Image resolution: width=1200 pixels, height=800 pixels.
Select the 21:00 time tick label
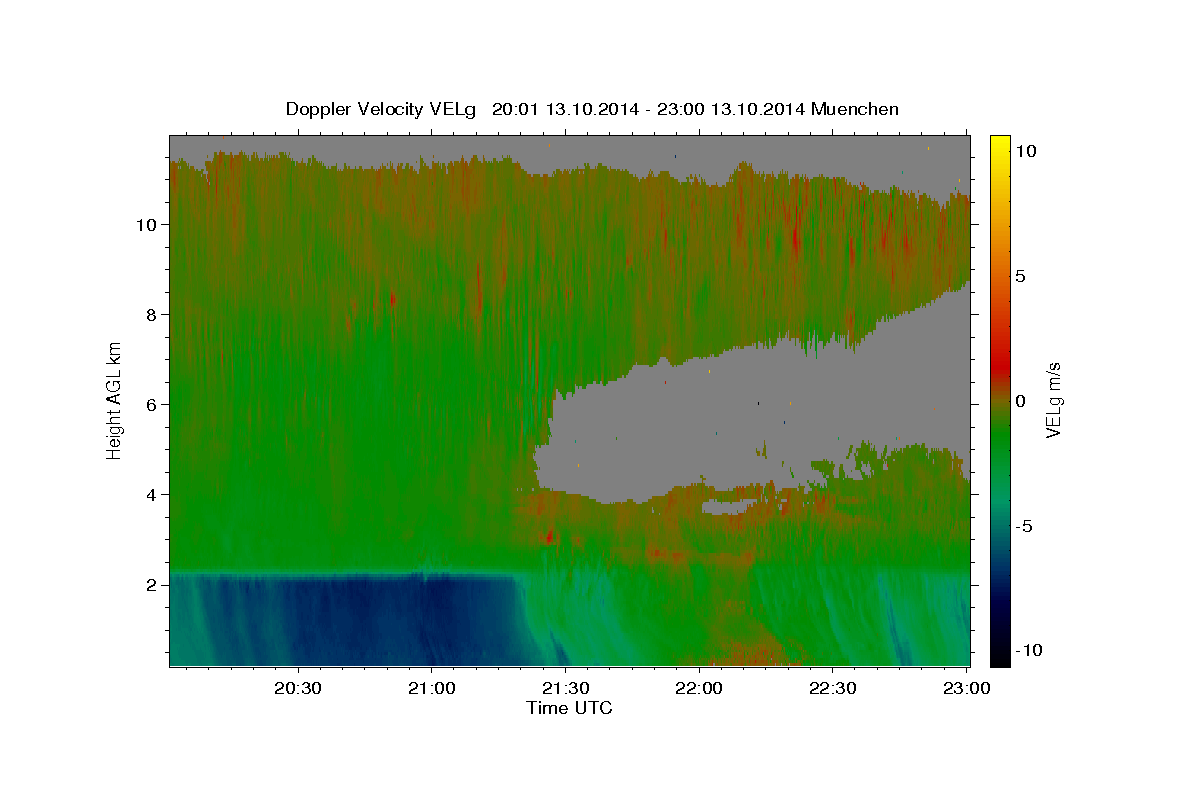(432, 688)
